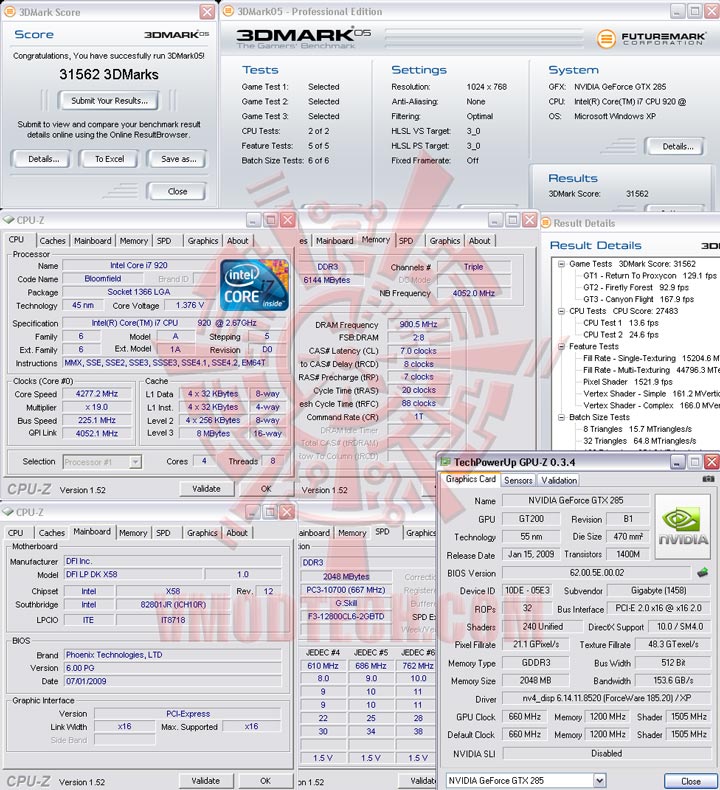The image size is (720, 790).
Task: Minimize the 3DMark05 Professional Edition window
Action: click(x=677, y=11)
